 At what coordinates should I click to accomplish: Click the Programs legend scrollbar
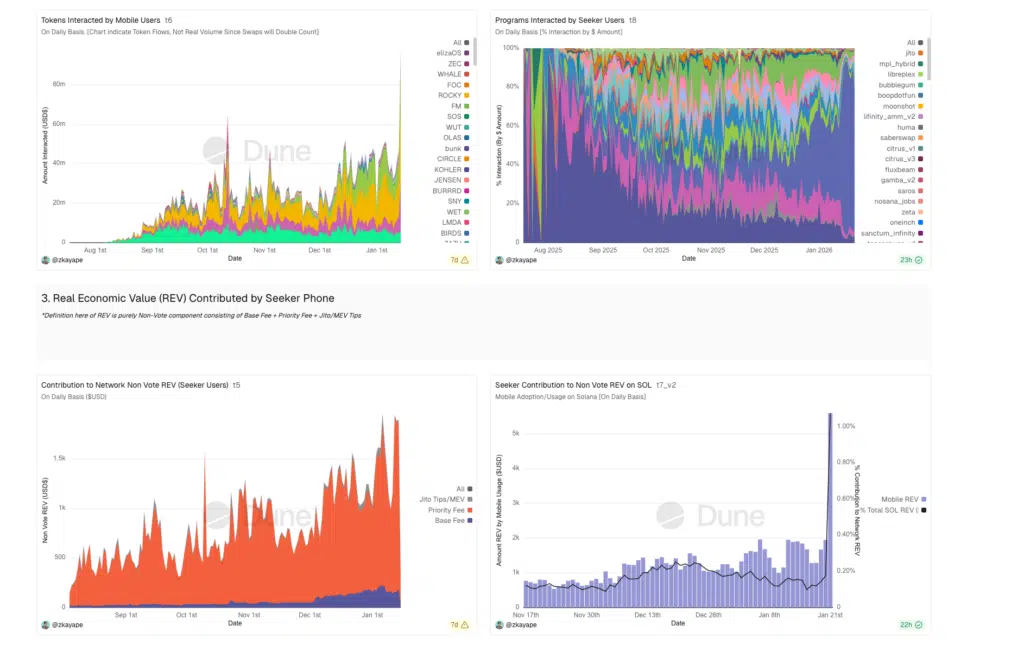click(929, 60)
